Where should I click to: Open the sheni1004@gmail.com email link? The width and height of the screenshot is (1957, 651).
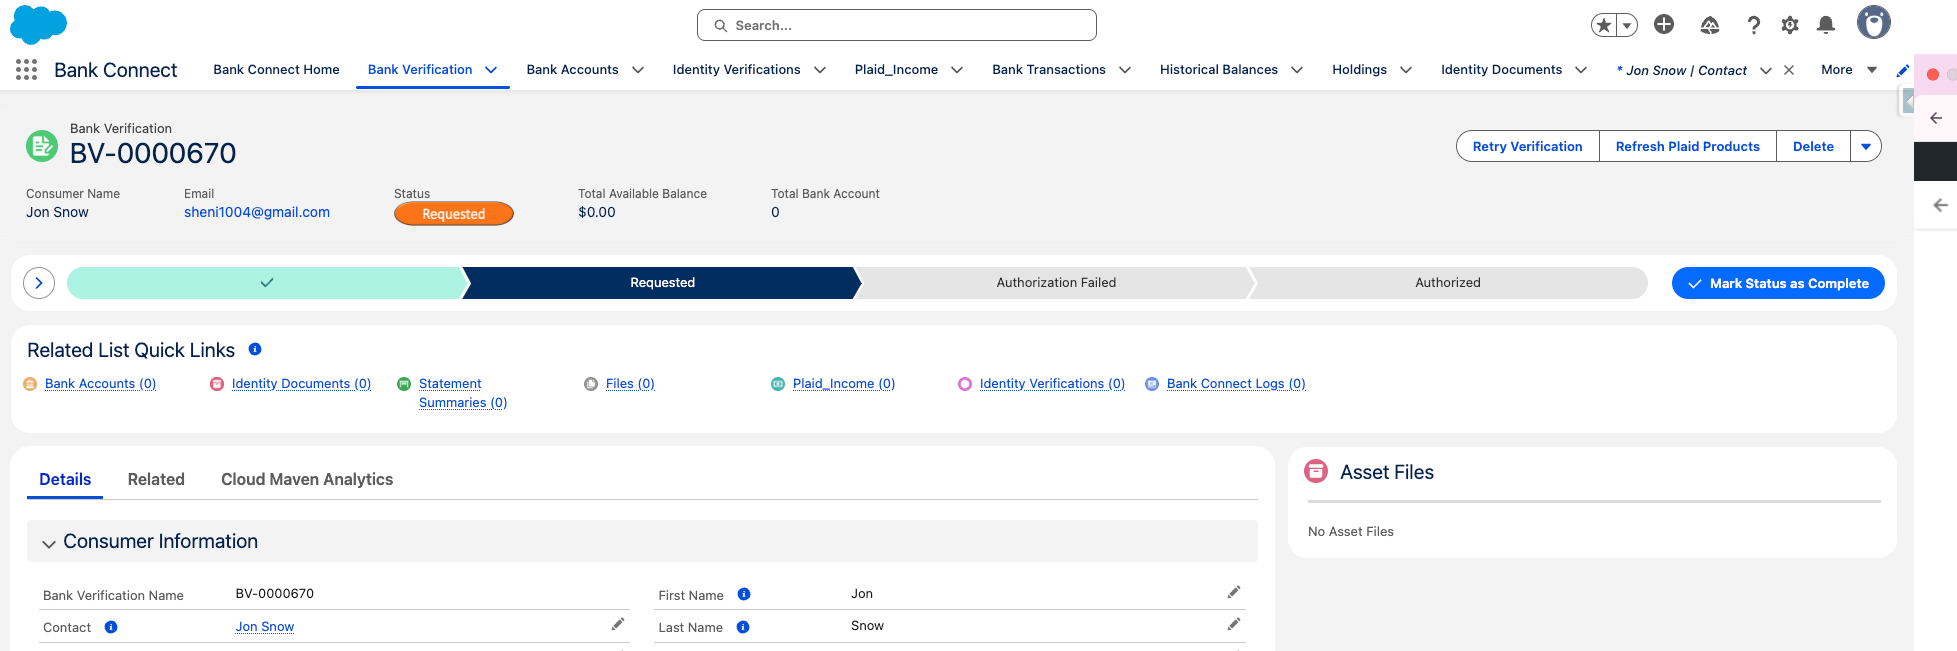tap(257, 212)
